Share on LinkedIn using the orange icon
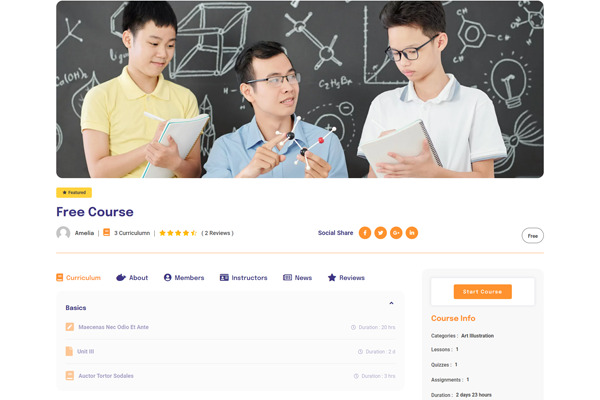This screenshot has width=600, height=400. click(412, 233)
